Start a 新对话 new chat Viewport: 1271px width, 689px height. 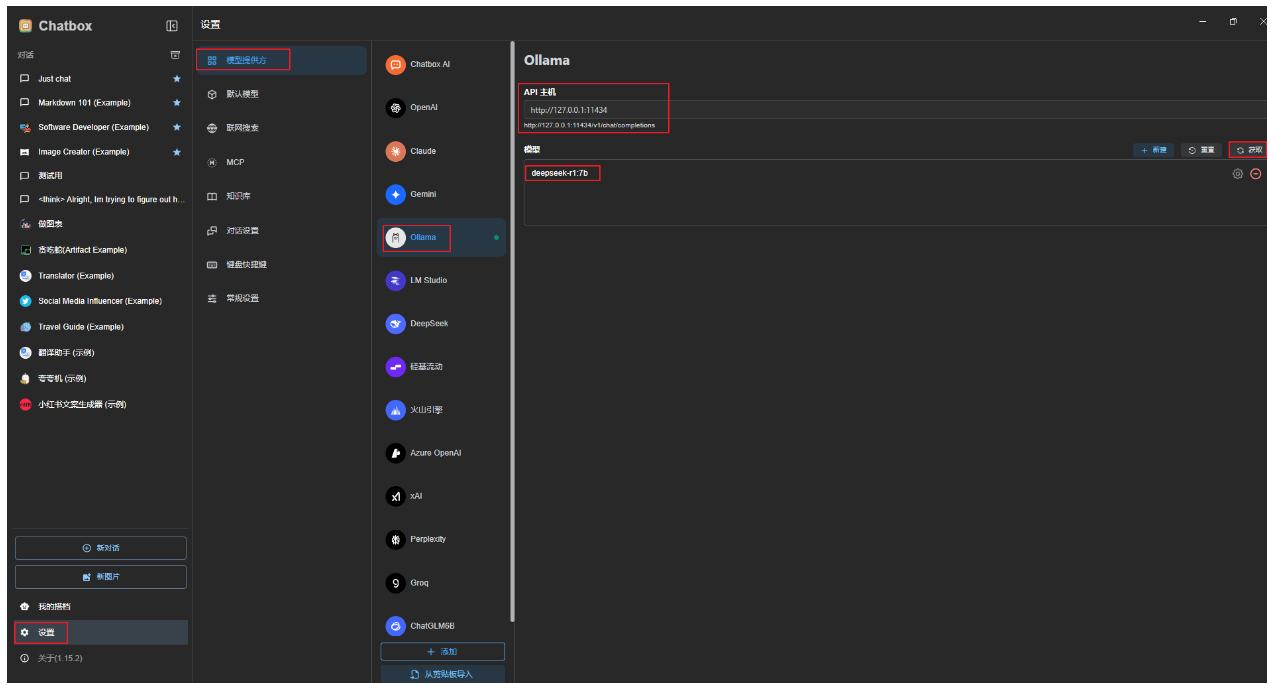pos(100,548)
